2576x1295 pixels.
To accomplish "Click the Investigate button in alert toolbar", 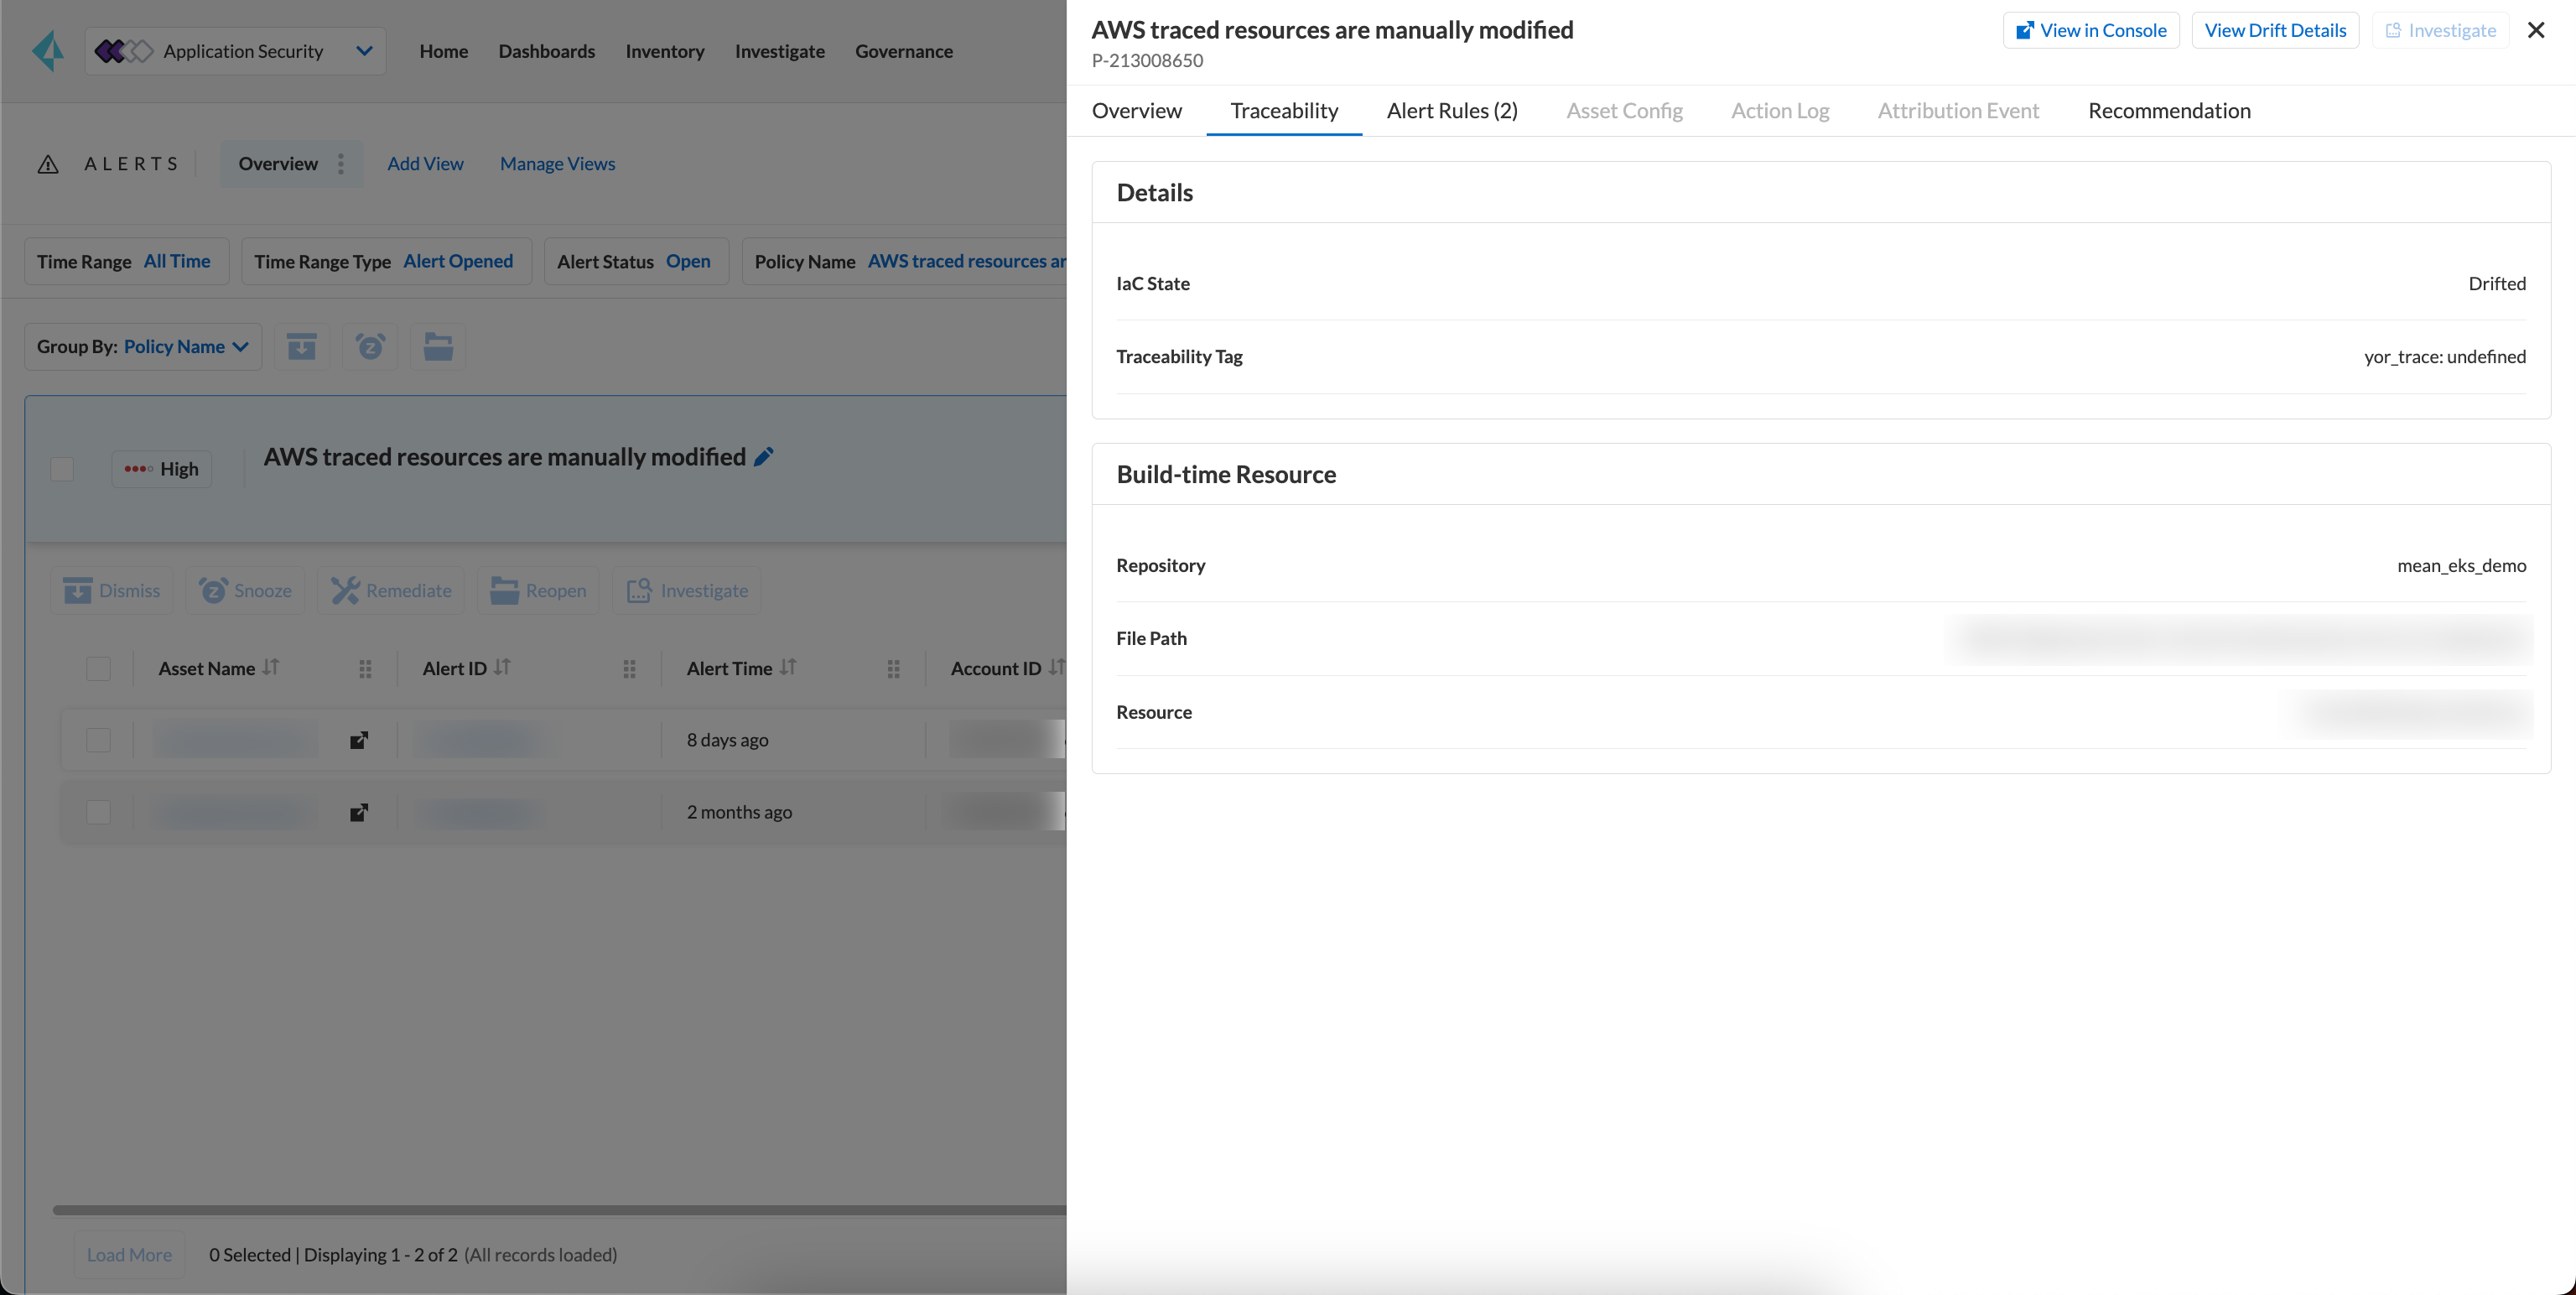I will [687, 591].
